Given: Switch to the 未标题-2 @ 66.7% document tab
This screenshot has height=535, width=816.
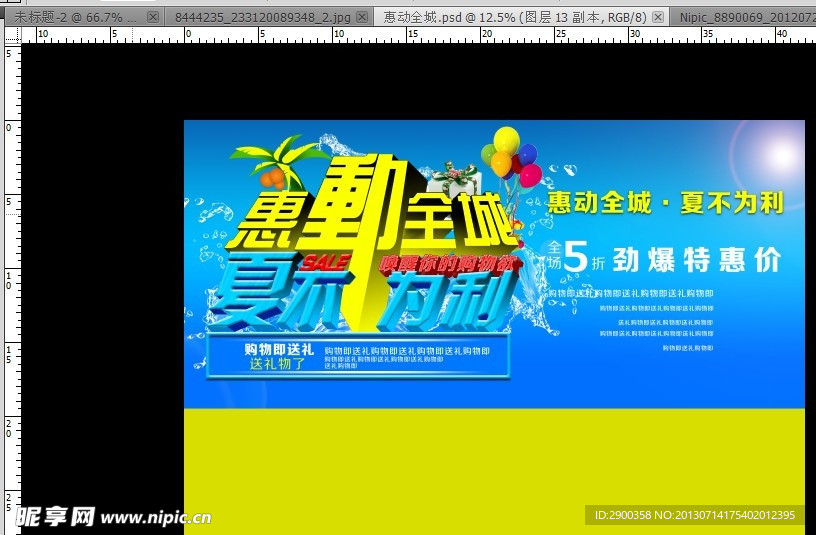Looking at the screenshot, I should (x=83, y=17).
